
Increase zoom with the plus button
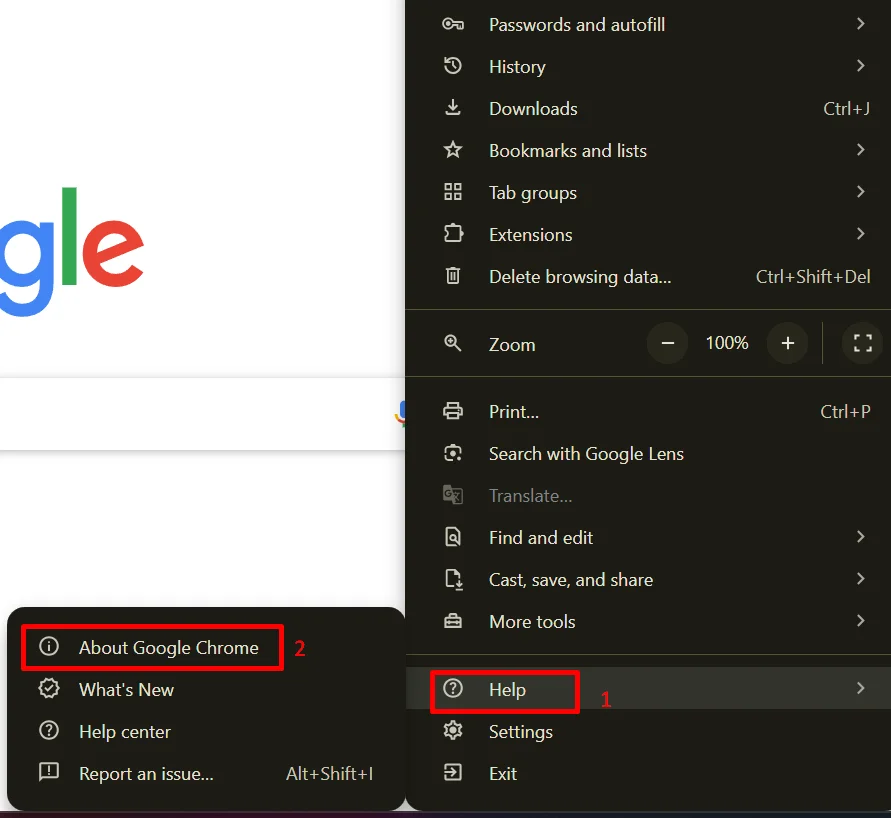coord(788,343)
